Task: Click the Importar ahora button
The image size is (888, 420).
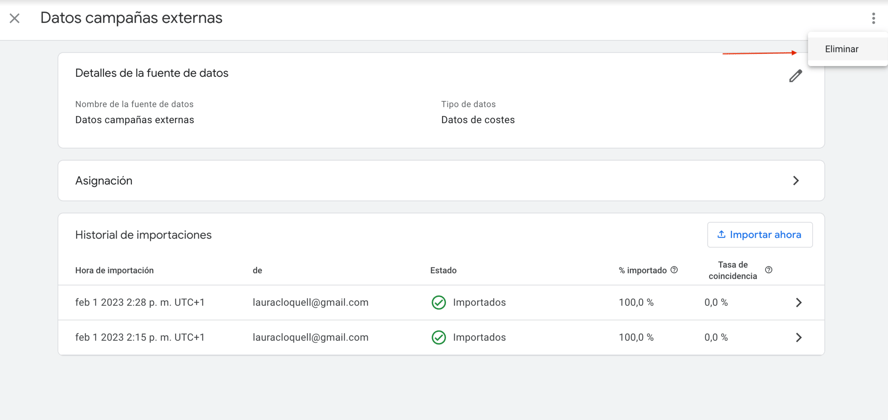Action: tap(759, 235)
